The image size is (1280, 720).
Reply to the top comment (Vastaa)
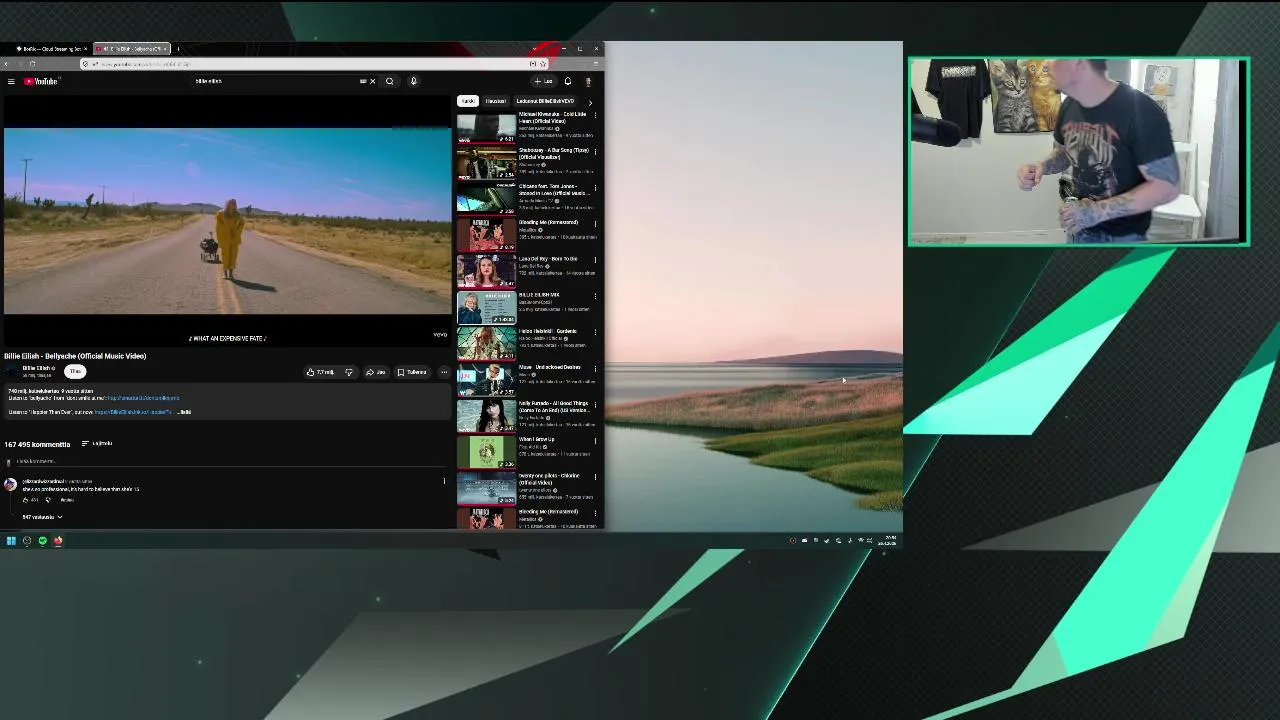[x=67, y=500]
